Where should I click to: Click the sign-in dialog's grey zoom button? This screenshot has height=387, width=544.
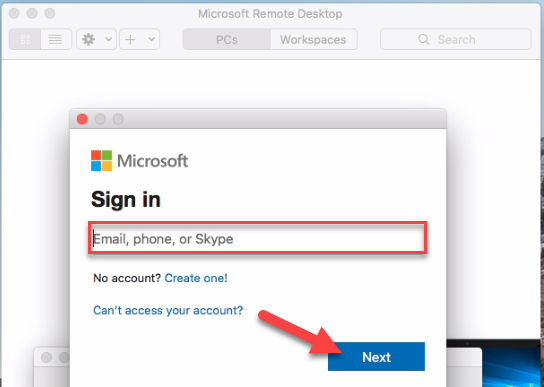(x=118, y=119)
